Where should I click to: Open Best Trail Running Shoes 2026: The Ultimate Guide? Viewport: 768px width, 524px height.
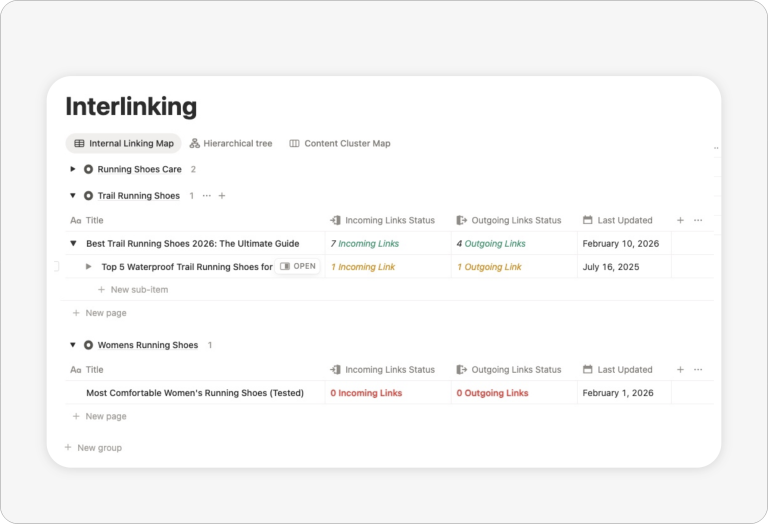192,243
